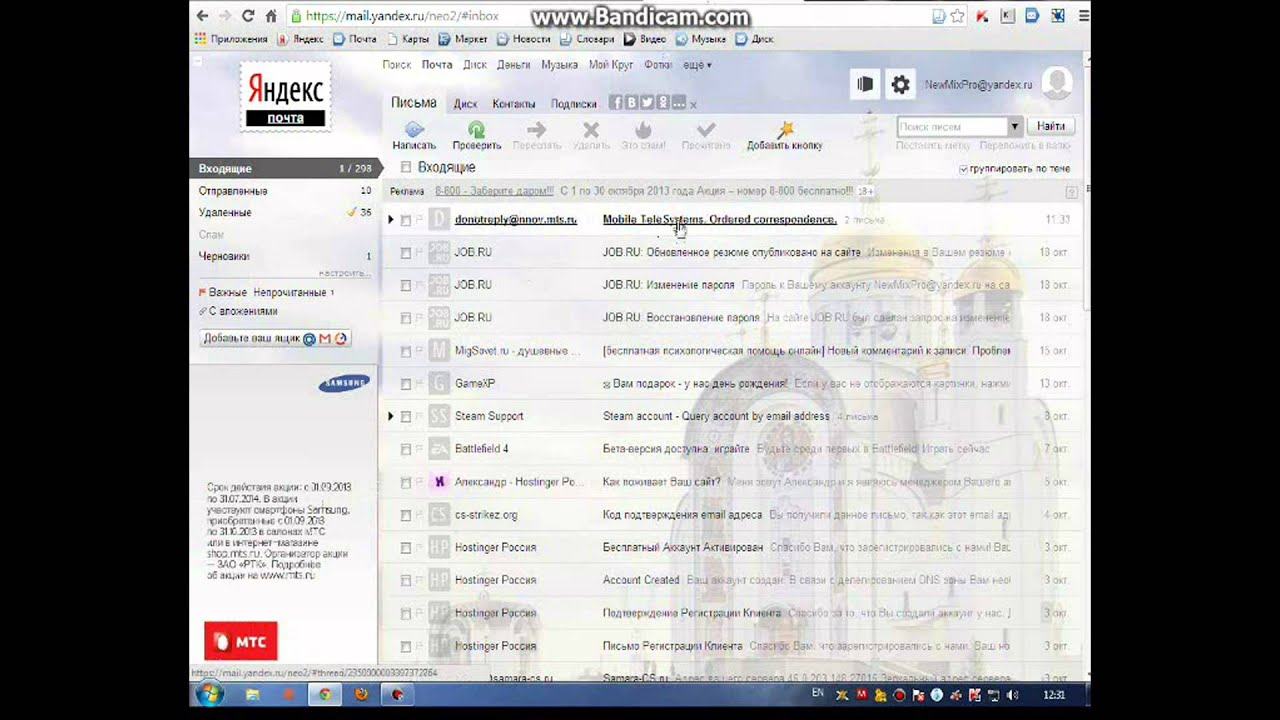The image size is (1280, 720).
Task: Open the Деньги service link
Action: click(x=513, y=65)
